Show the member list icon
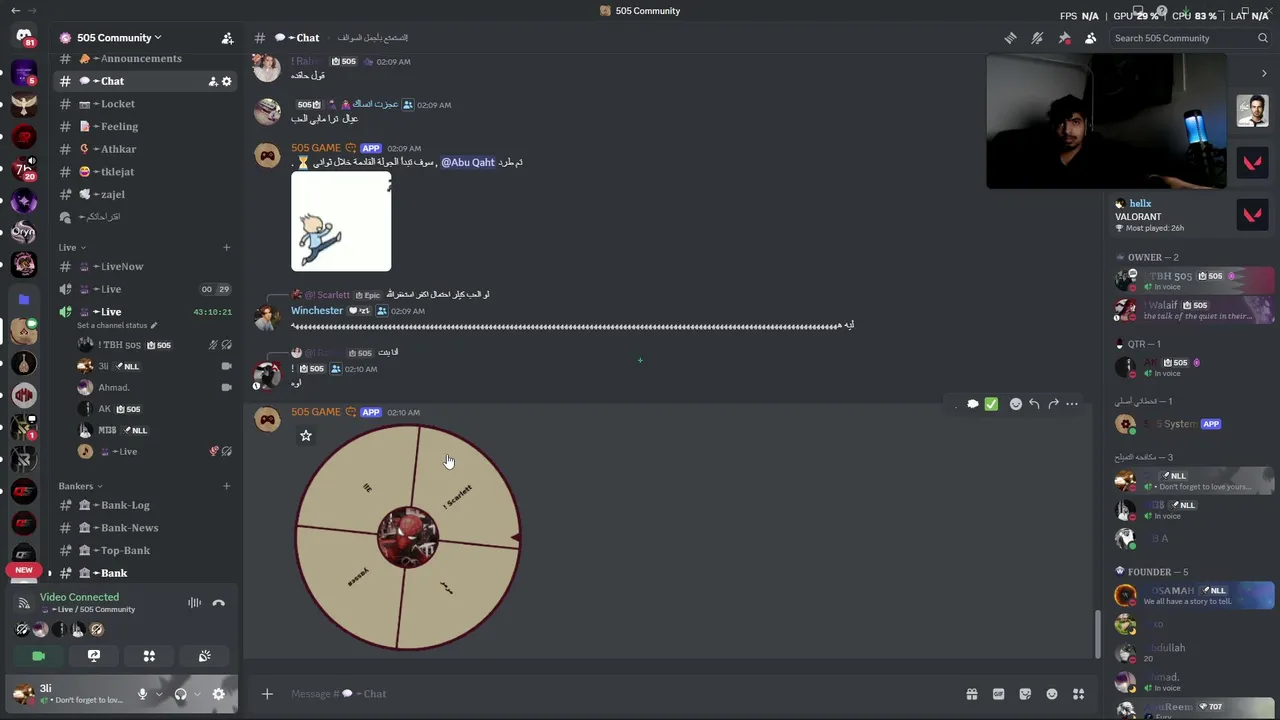The height and width of the screenshot is (720, 1280). (x=1090, y=38)
